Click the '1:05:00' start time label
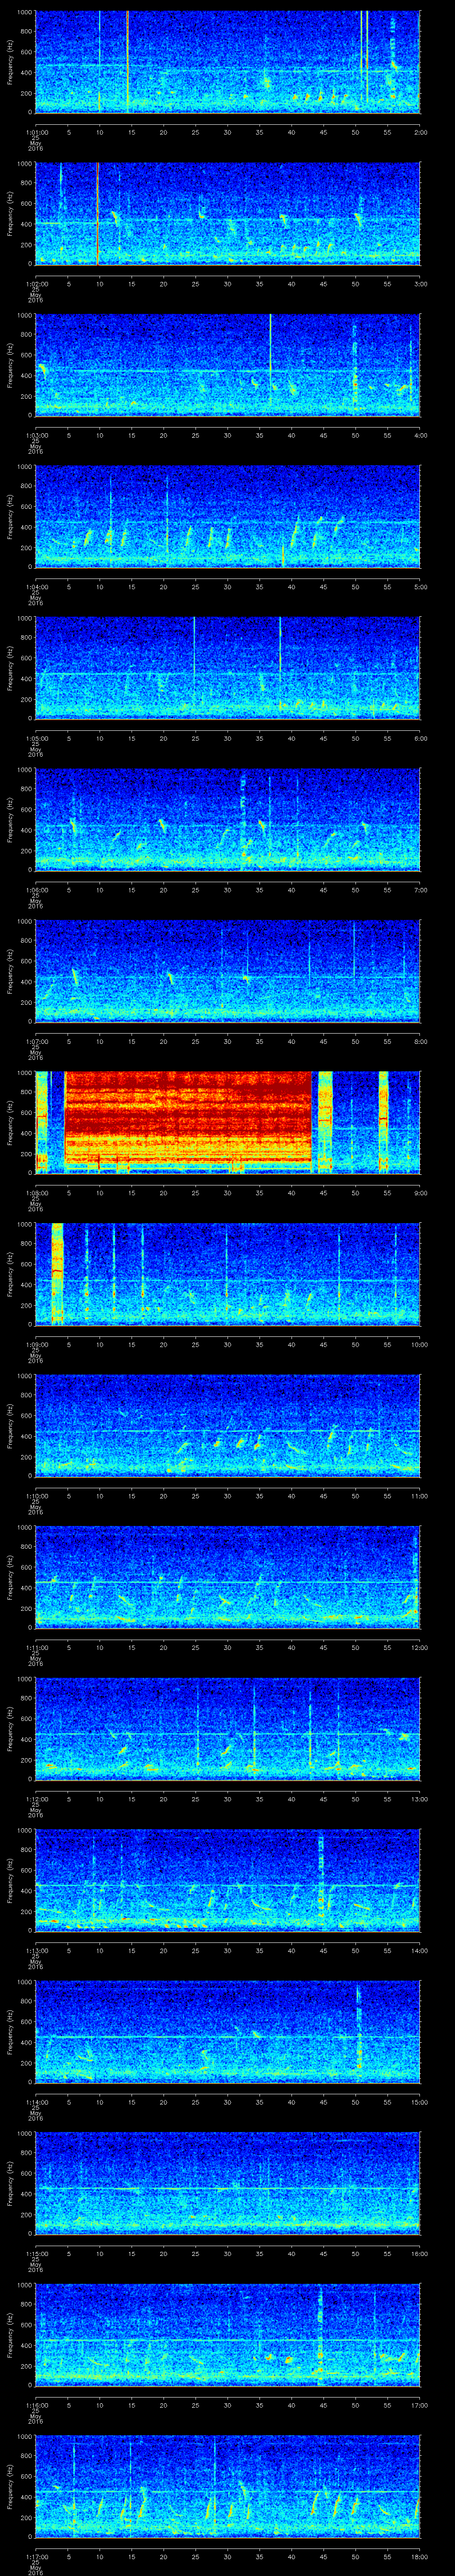 (37, 738)
